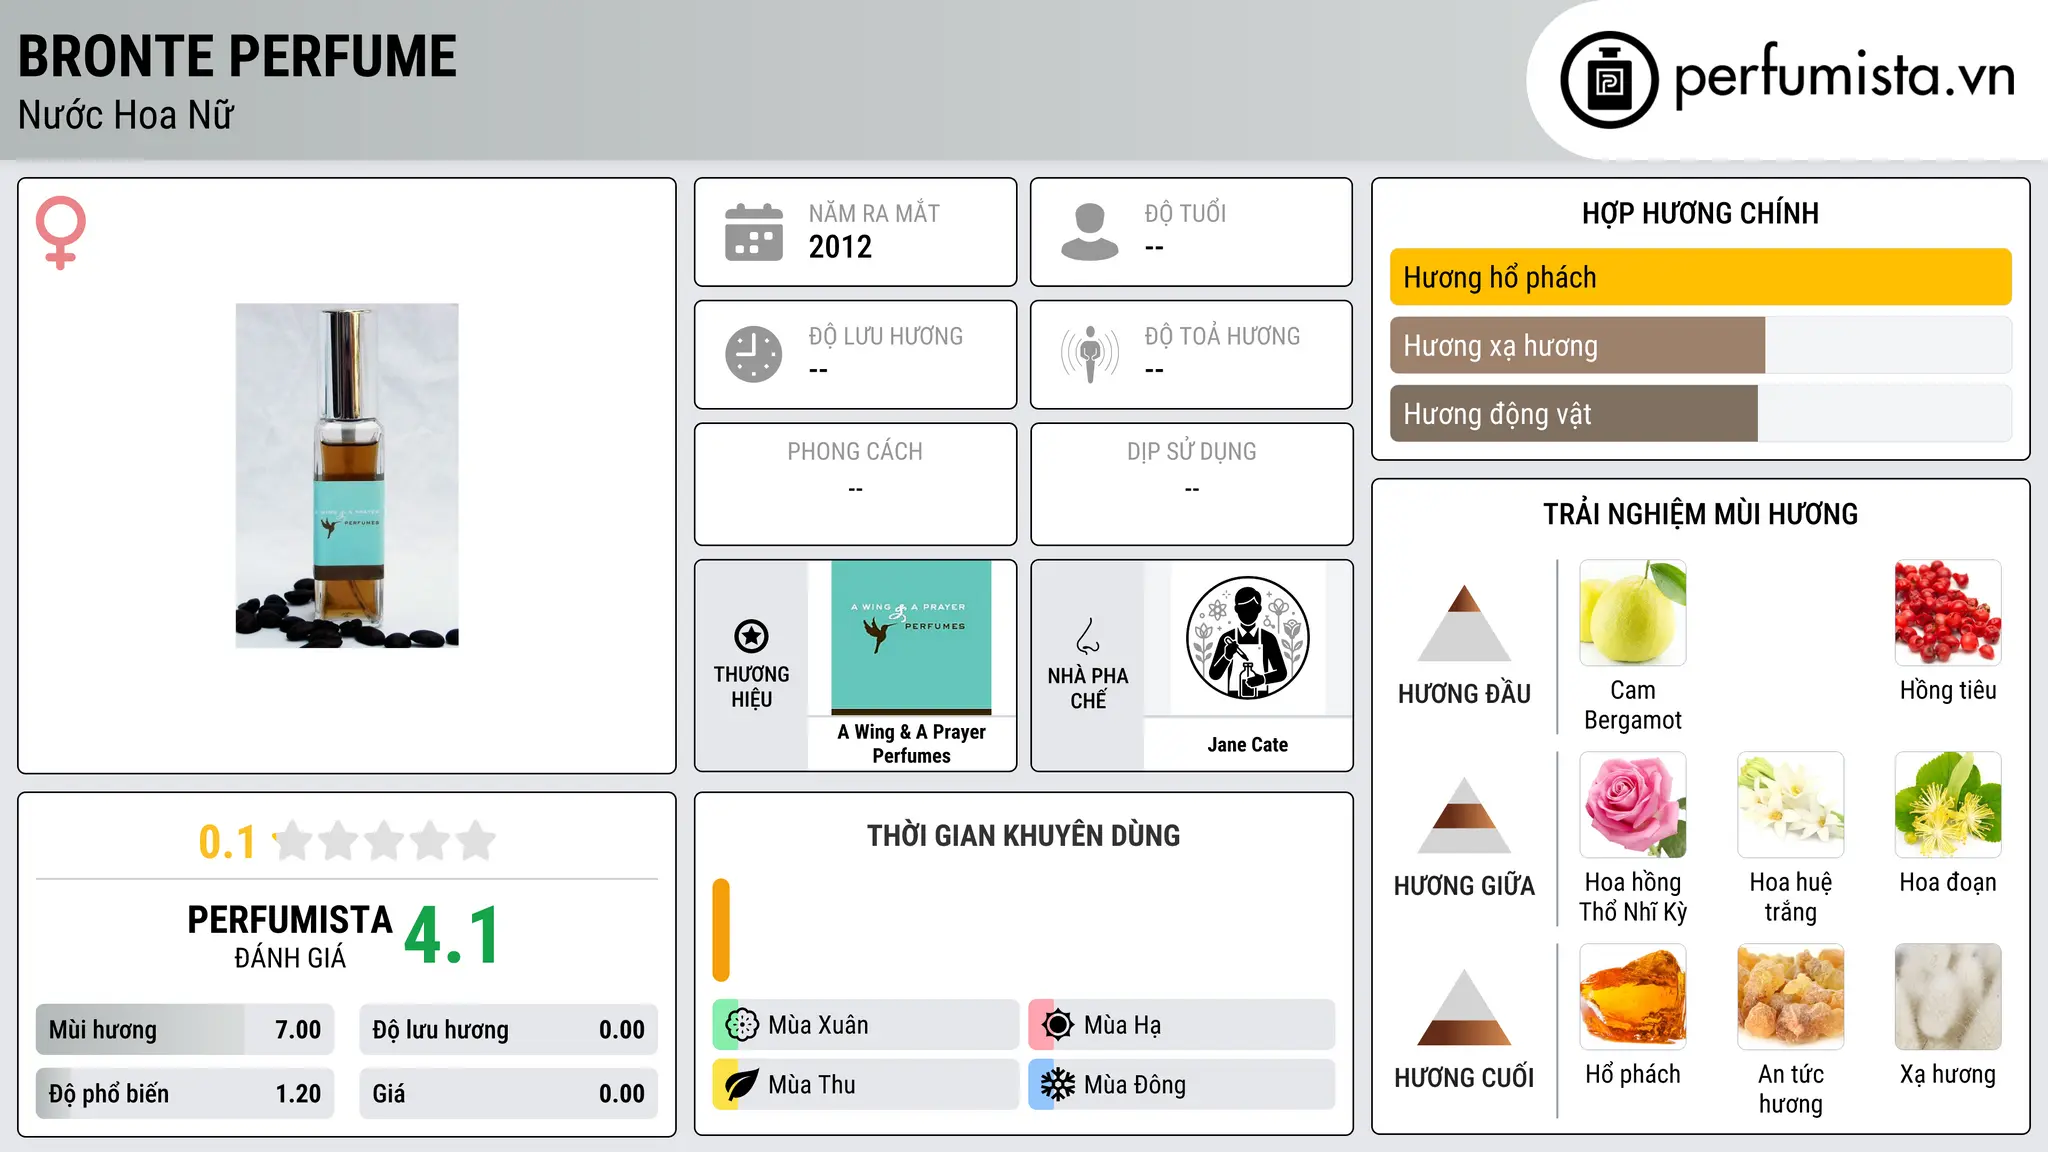
Task: Click the pink female gender symbol
Action: click(x=60, y=232)
